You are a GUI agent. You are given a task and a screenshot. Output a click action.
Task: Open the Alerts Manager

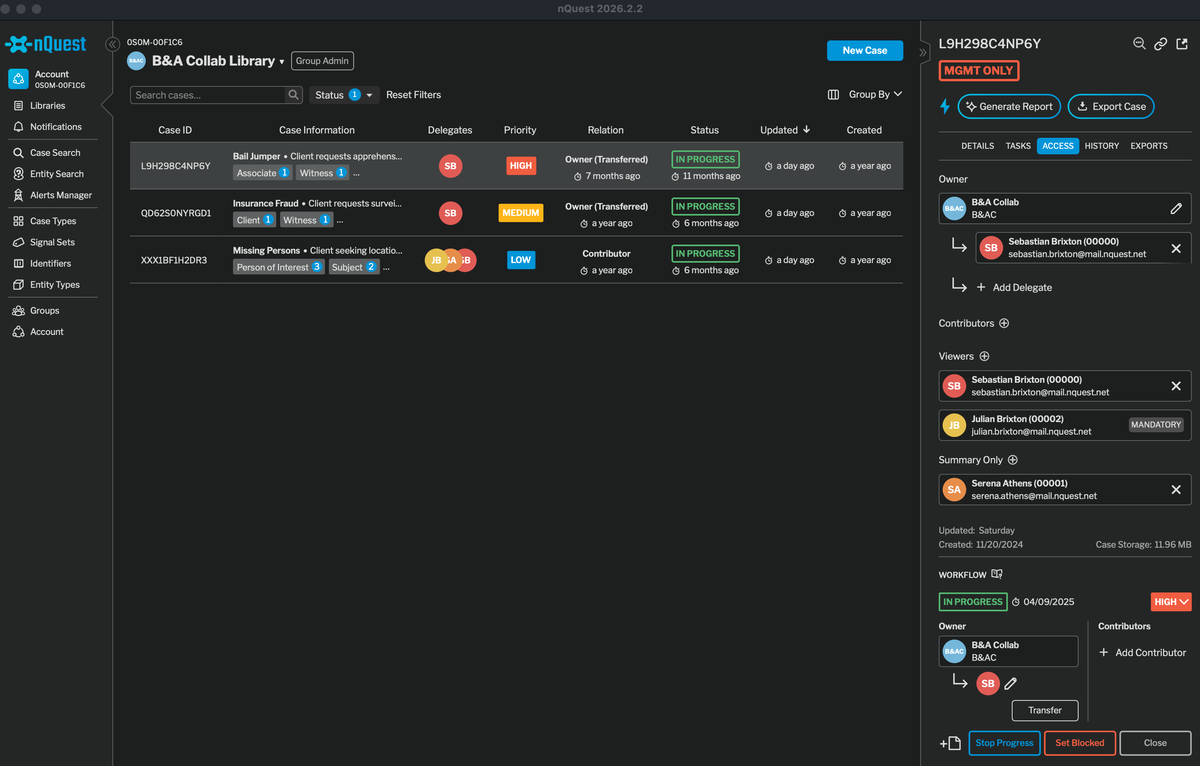62,195
